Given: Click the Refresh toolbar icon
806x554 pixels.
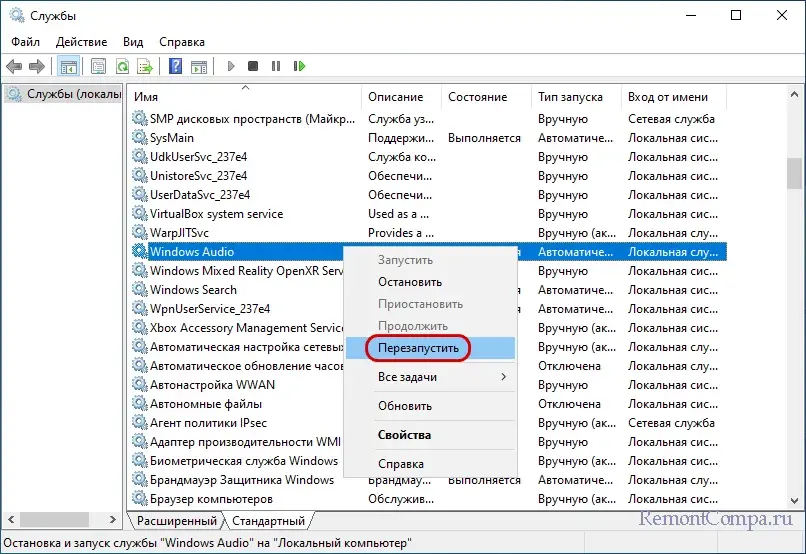Looking at the screenshot, I should (122, 67).
